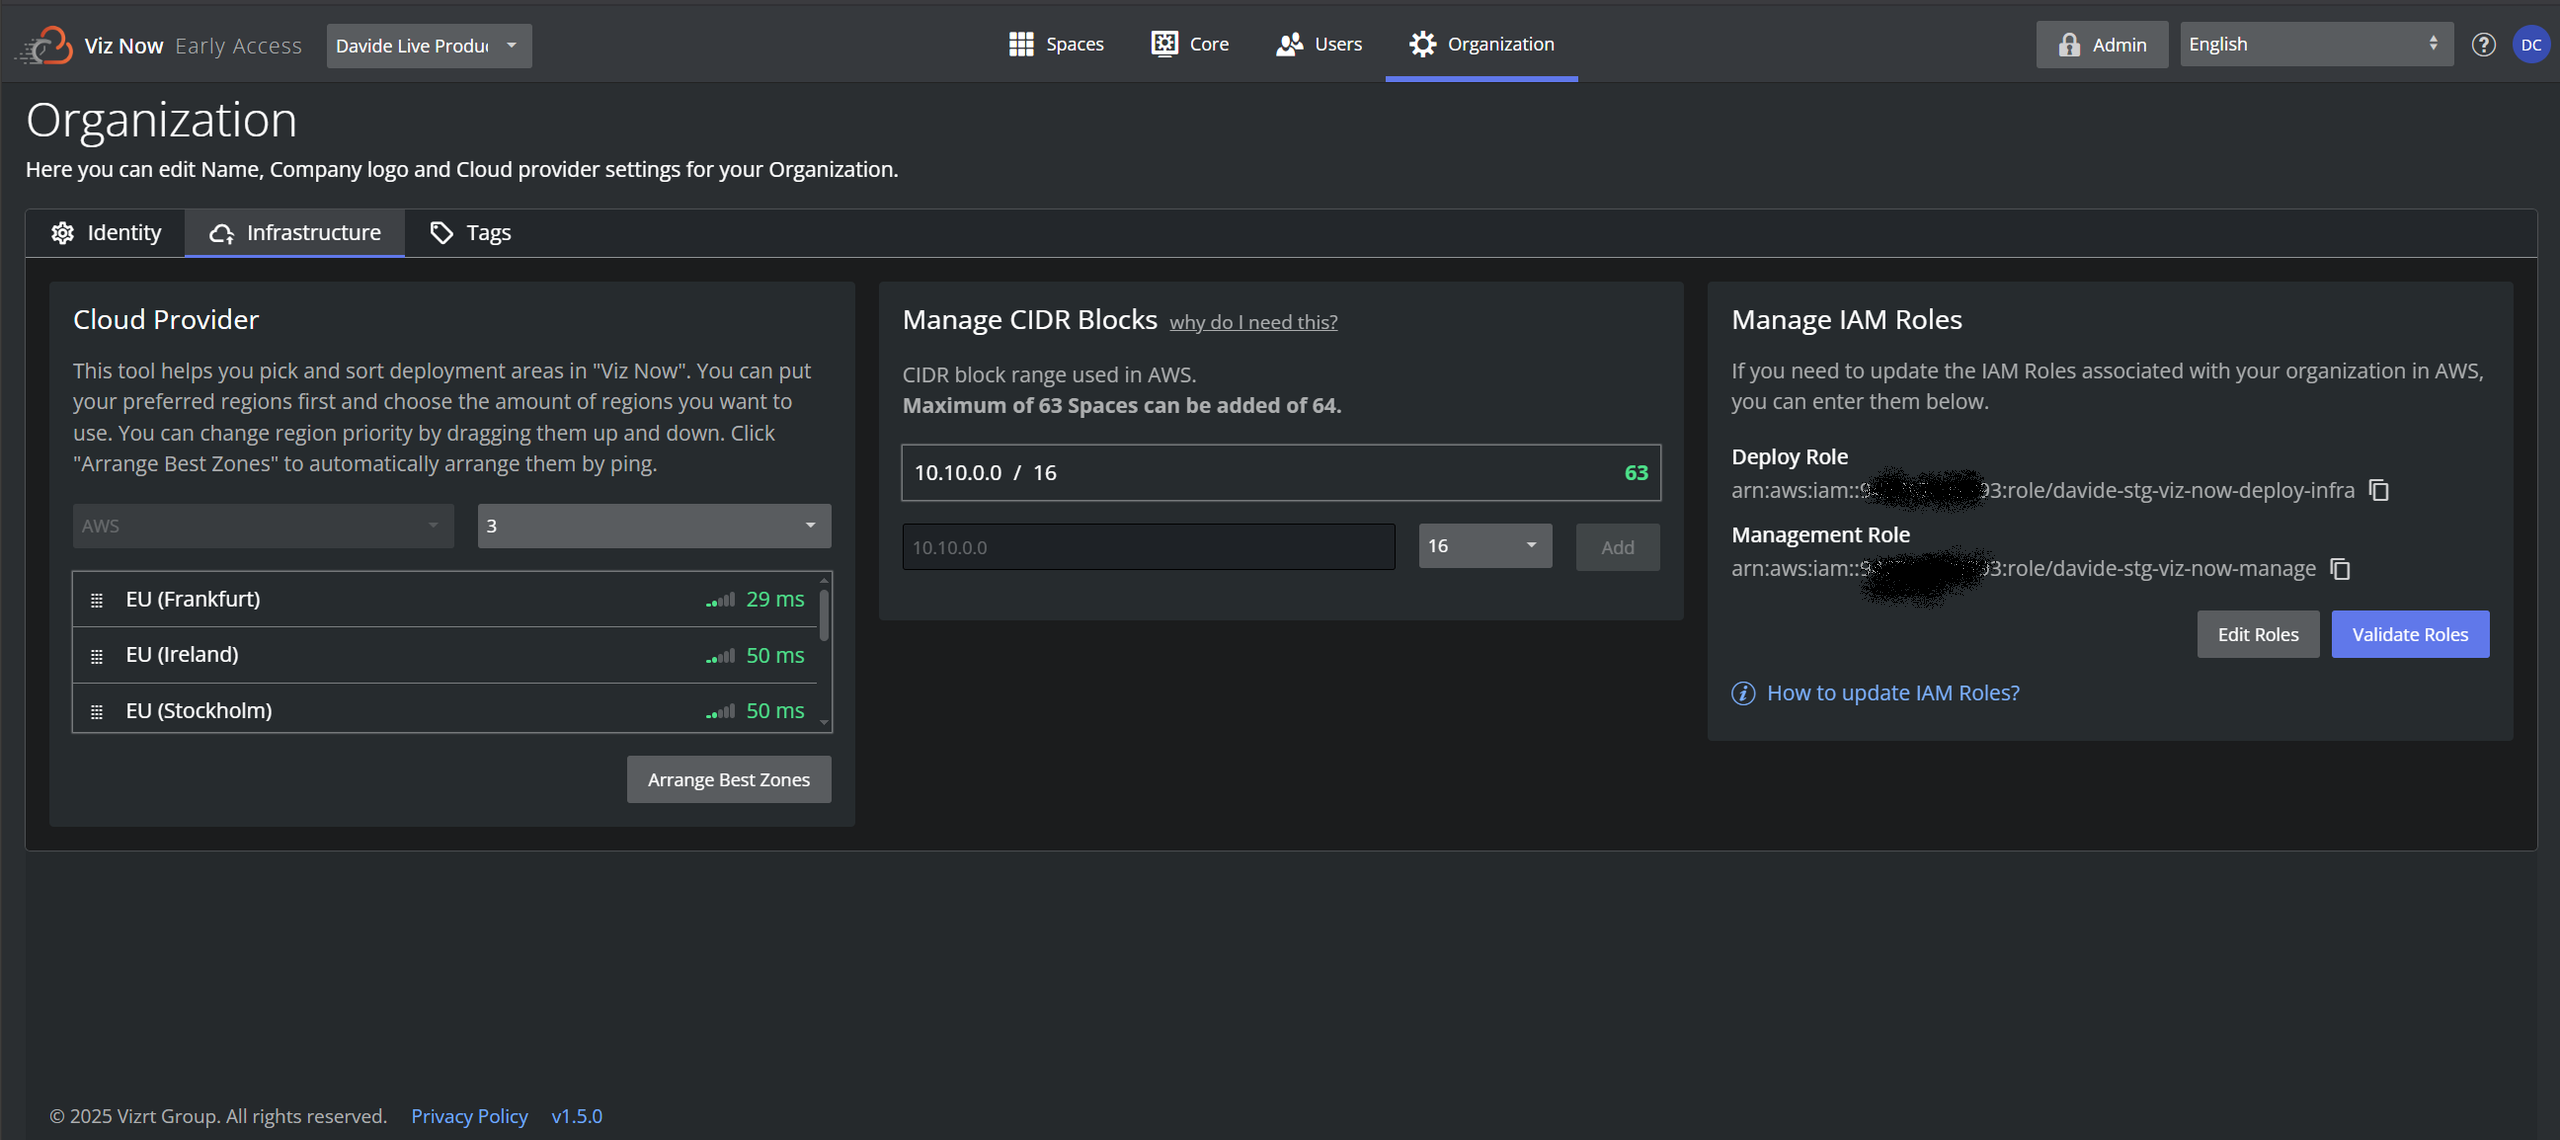Image resolution: width=2560 pixels, height=1140 pixels.
Task: Open the Spaces menu
Action: tap(1056, 44)
